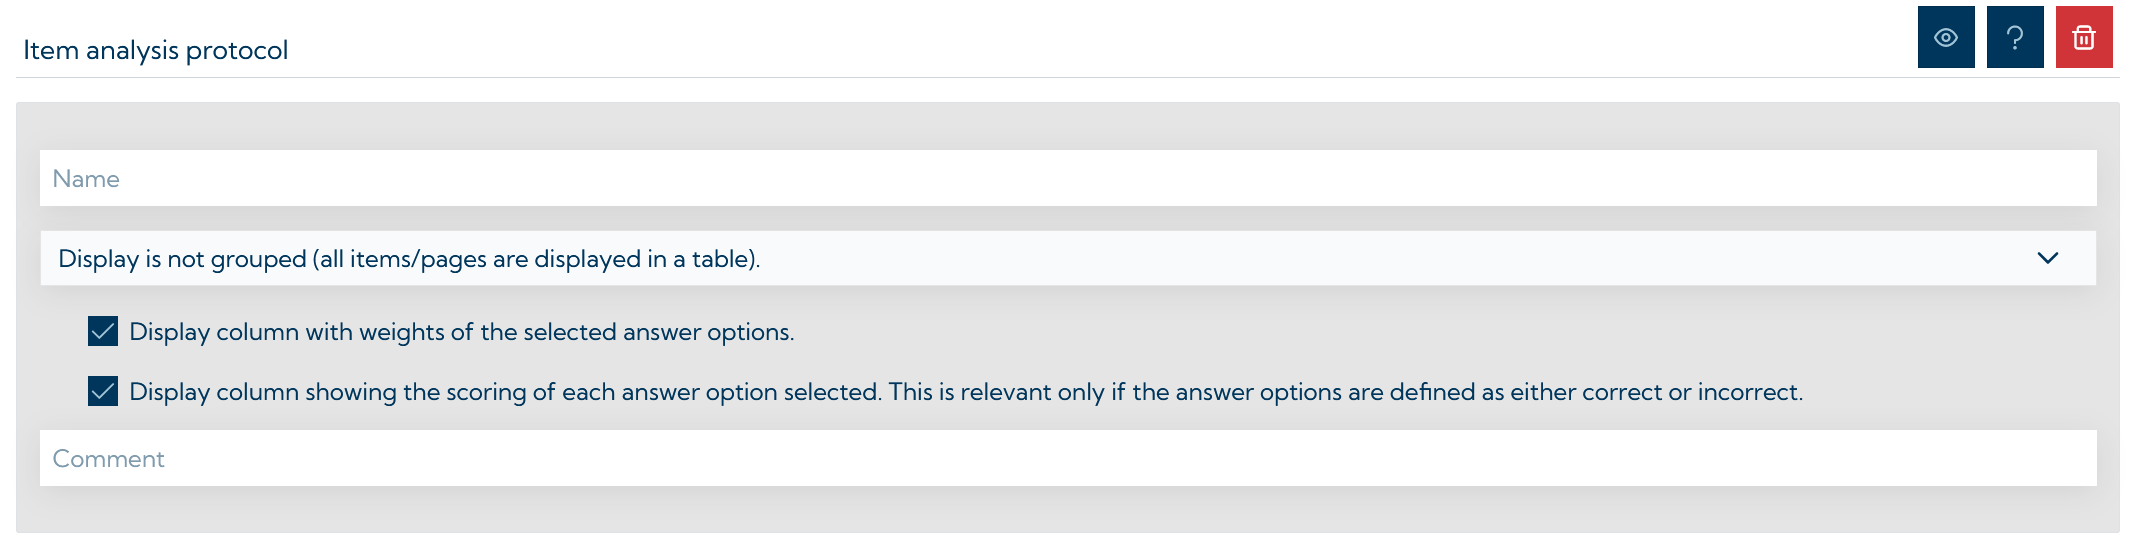
Task: Click the eye preview icon
Action: click(x=1945, y=38)
